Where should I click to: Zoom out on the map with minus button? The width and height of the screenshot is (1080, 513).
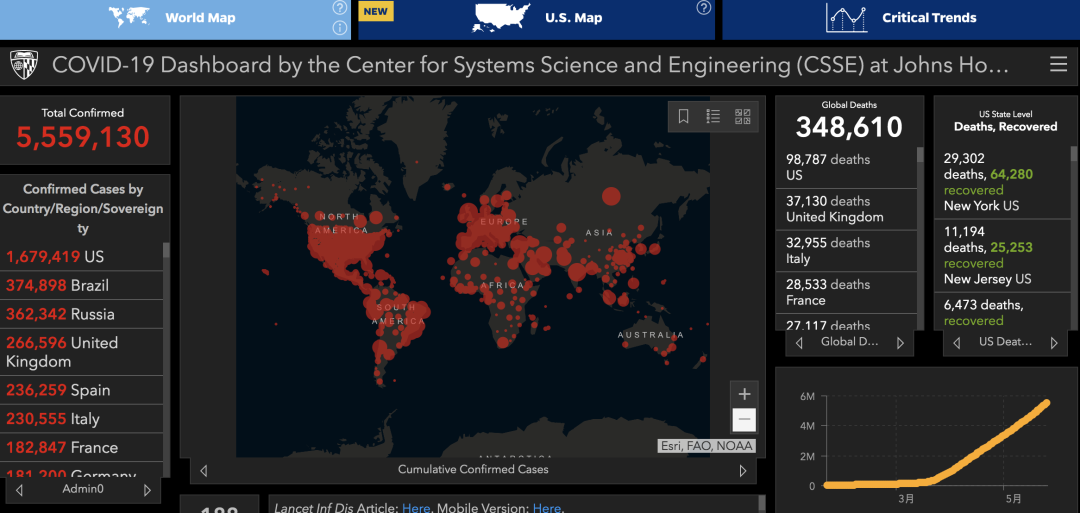[x=744, y=419]
